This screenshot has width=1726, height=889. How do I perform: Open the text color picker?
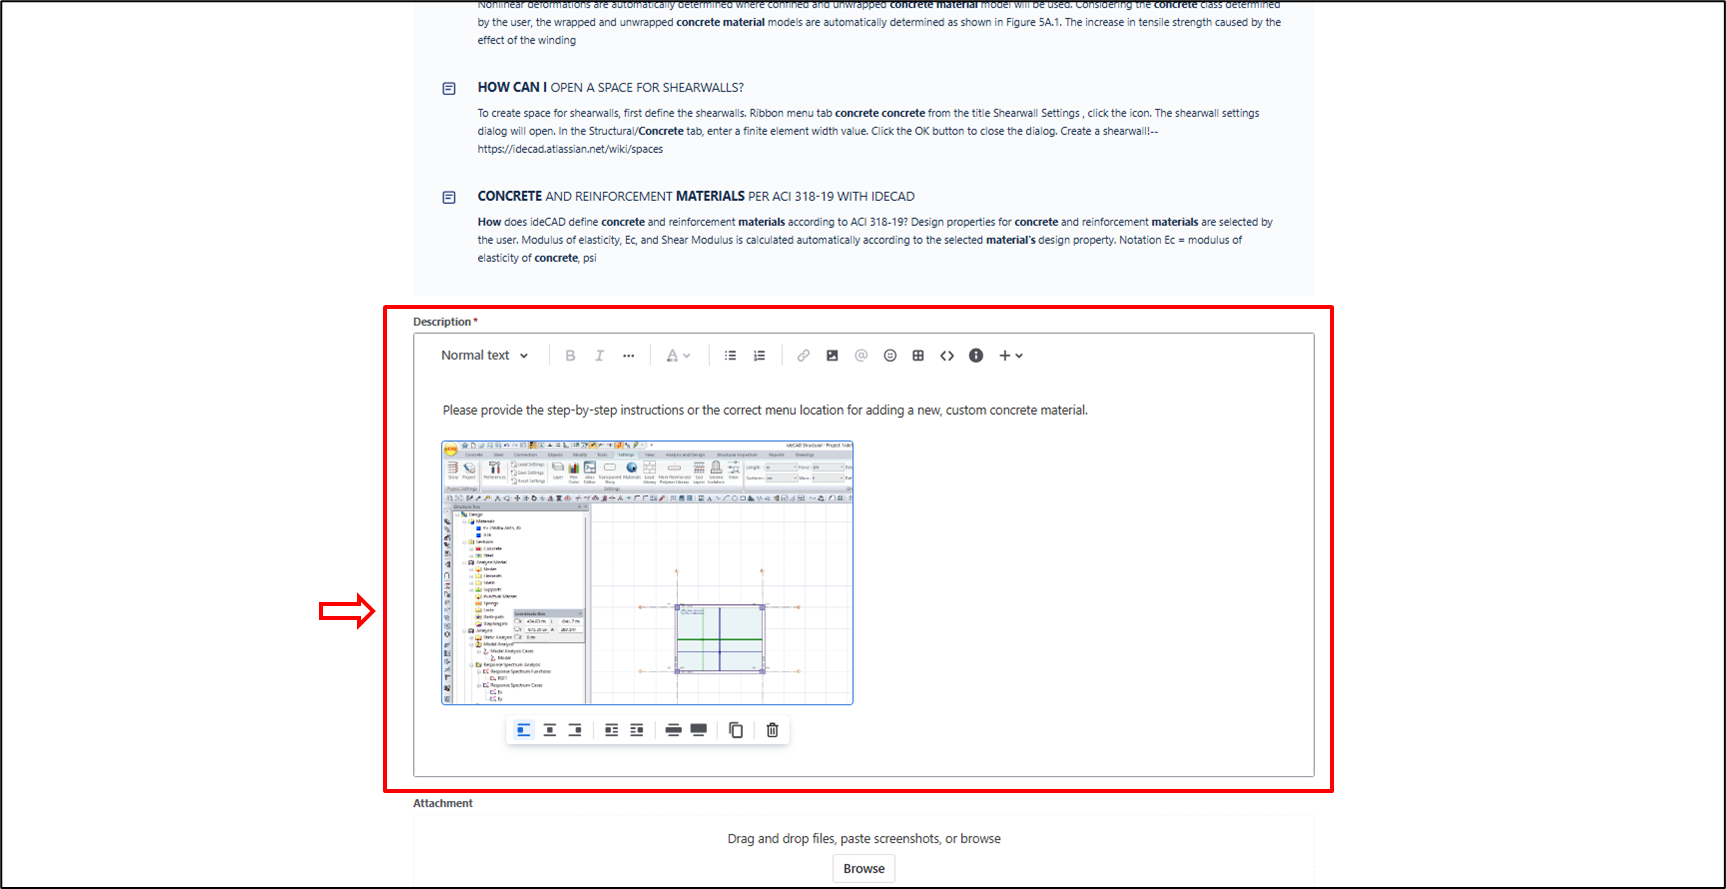[x=678, y=355]
